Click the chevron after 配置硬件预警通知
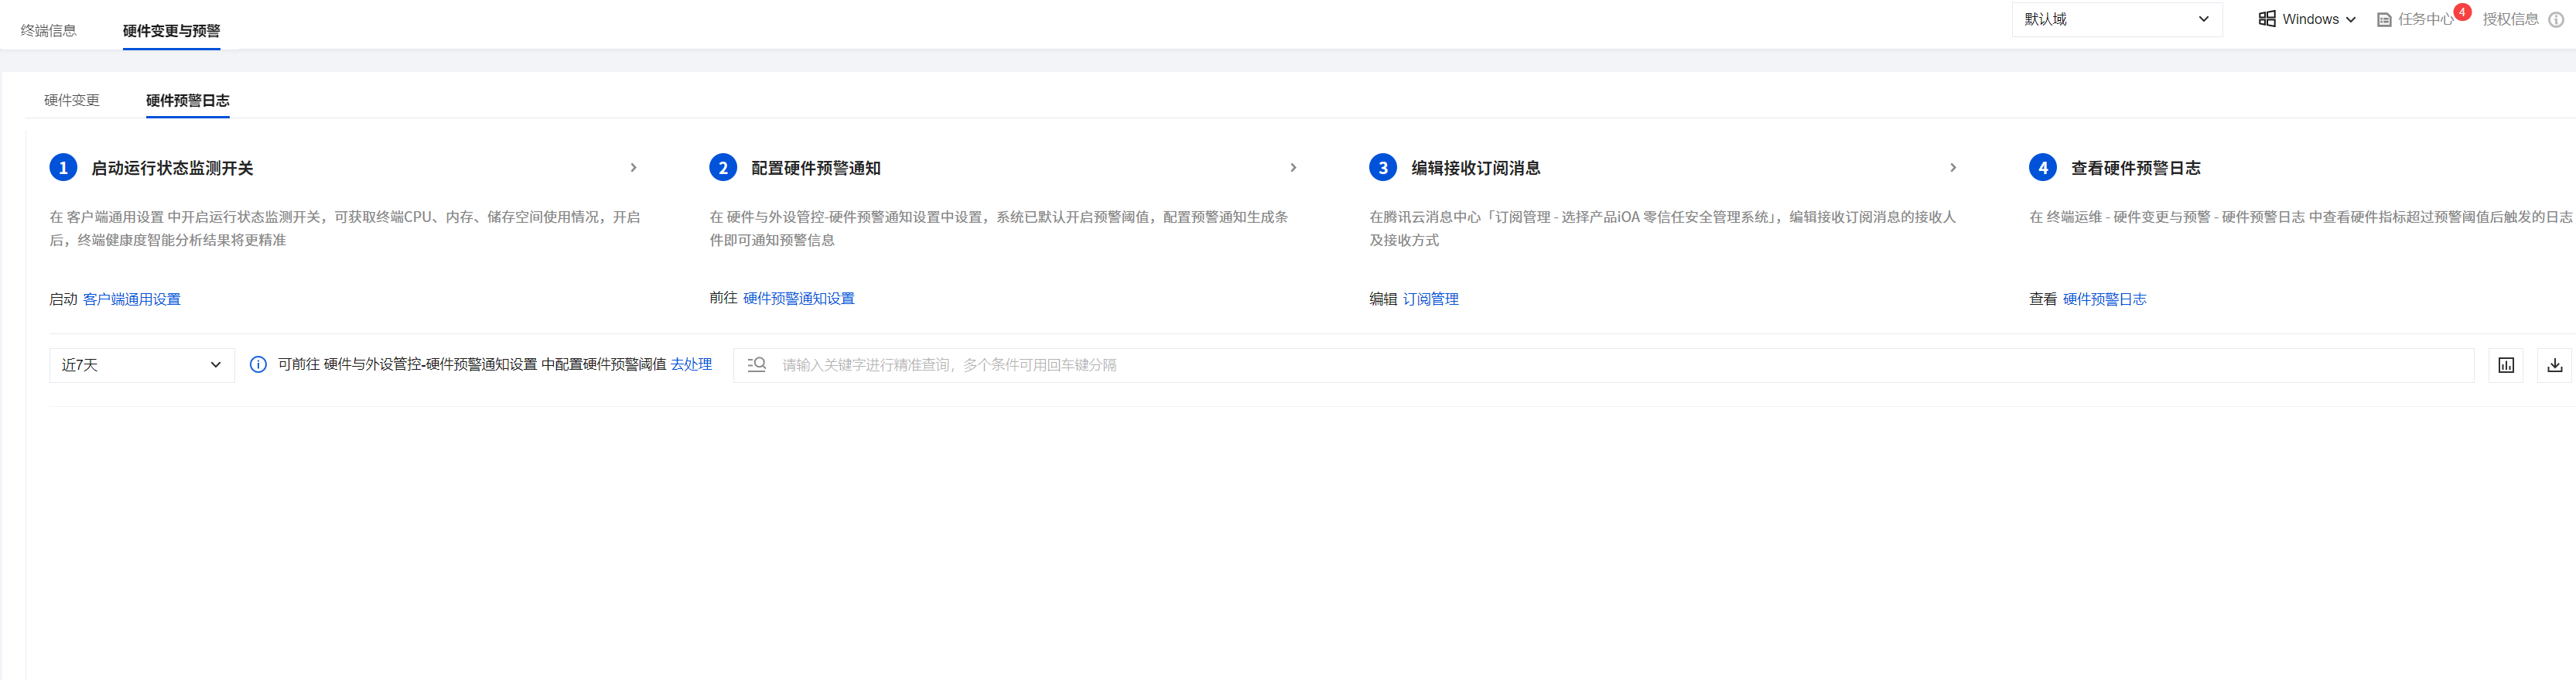The width and height of the screenshot is (2576, 680). coord(1293,168)
